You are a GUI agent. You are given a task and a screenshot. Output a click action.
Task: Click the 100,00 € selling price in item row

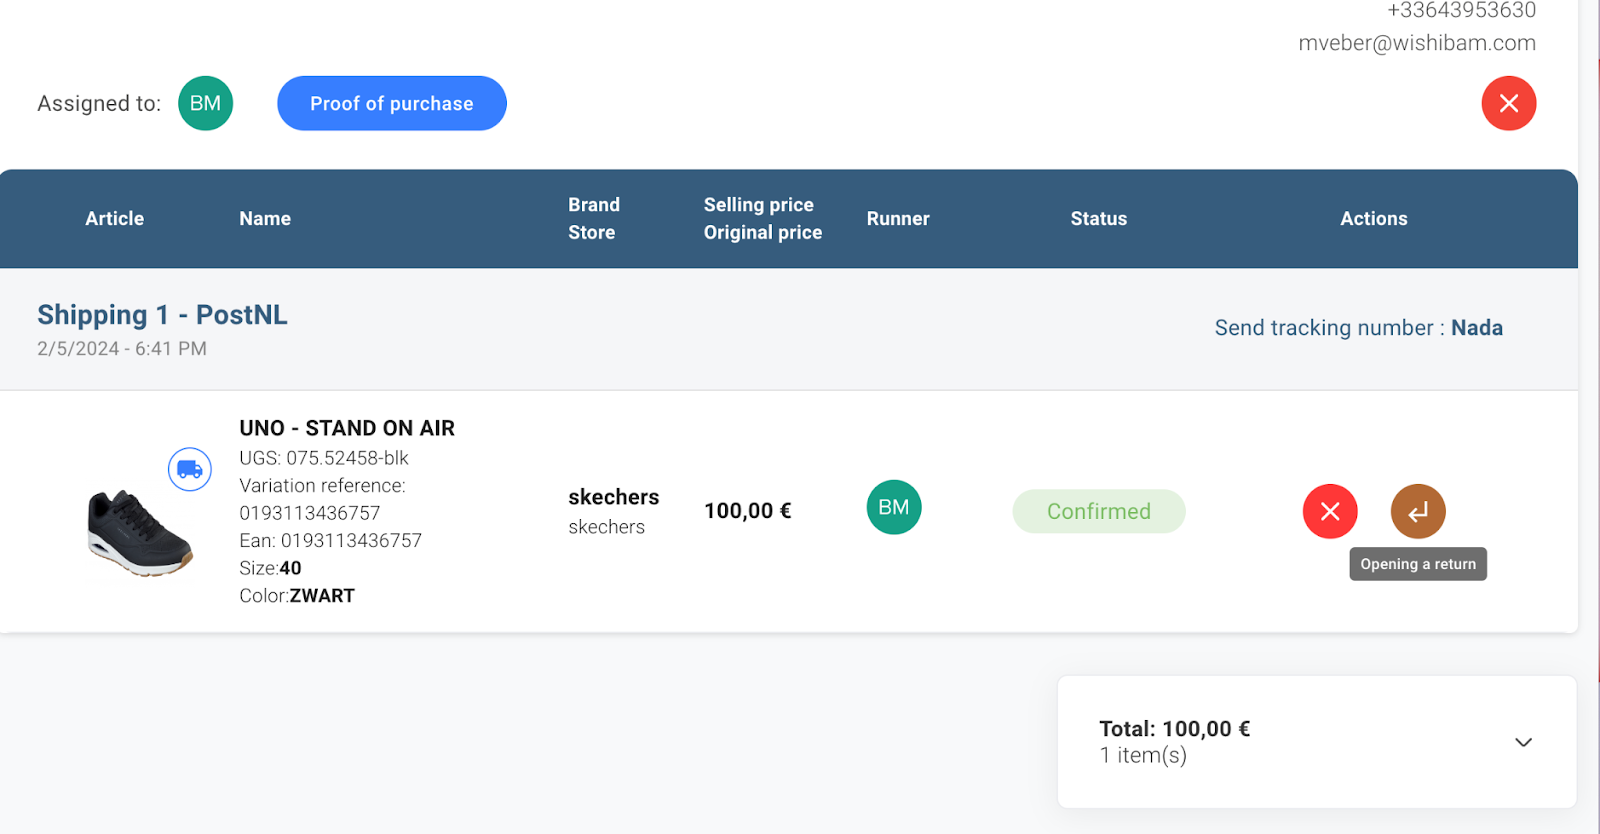point(748,511)
